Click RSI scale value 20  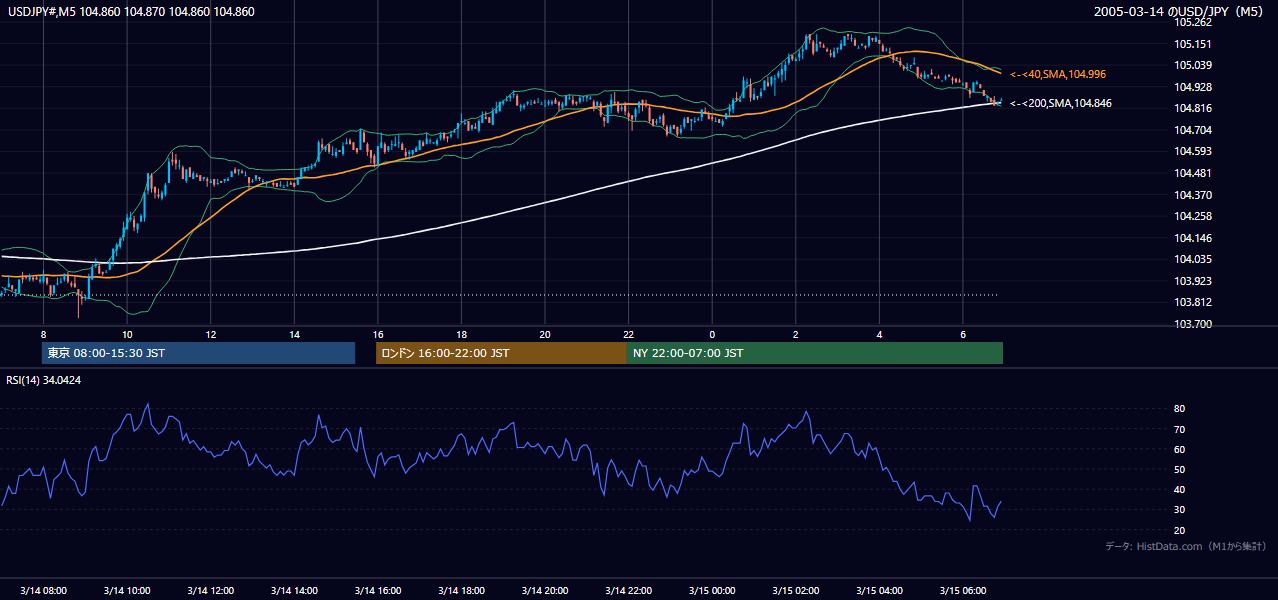[1180, 530]
